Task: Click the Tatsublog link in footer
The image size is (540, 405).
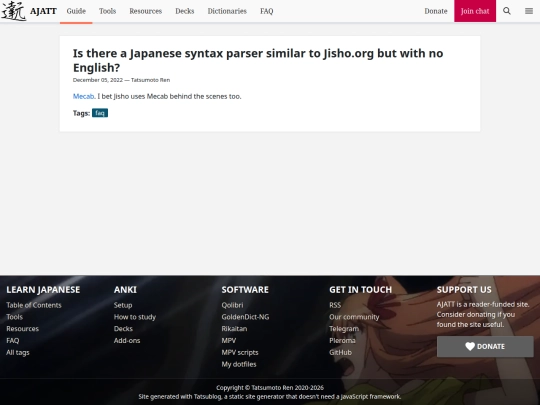Action: point(207,397)
